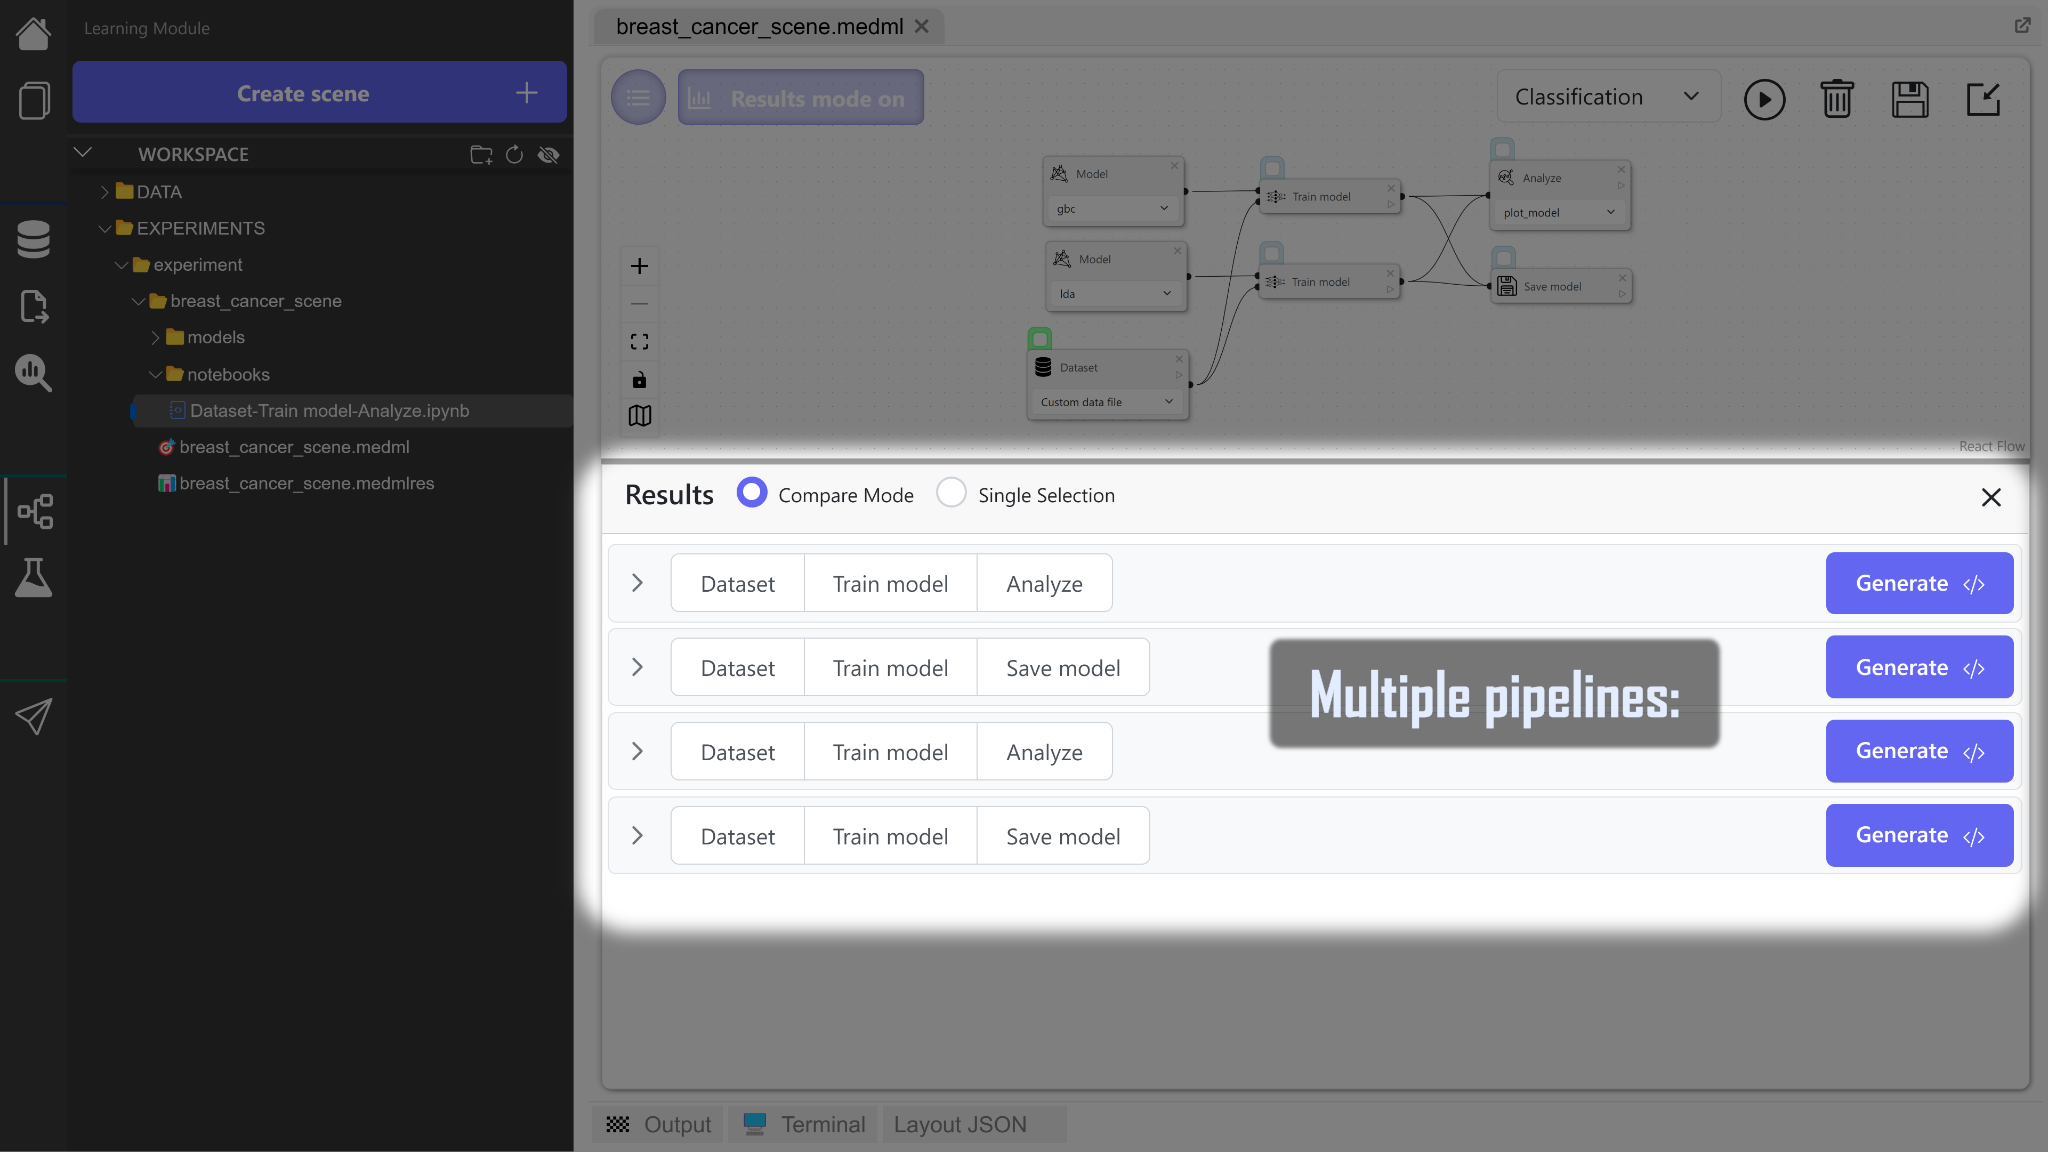Image resolution: width=2048 pixels, height=1152 pixels.
Task: Click Generate for the last Save model pipeline
Action: 1918,835
